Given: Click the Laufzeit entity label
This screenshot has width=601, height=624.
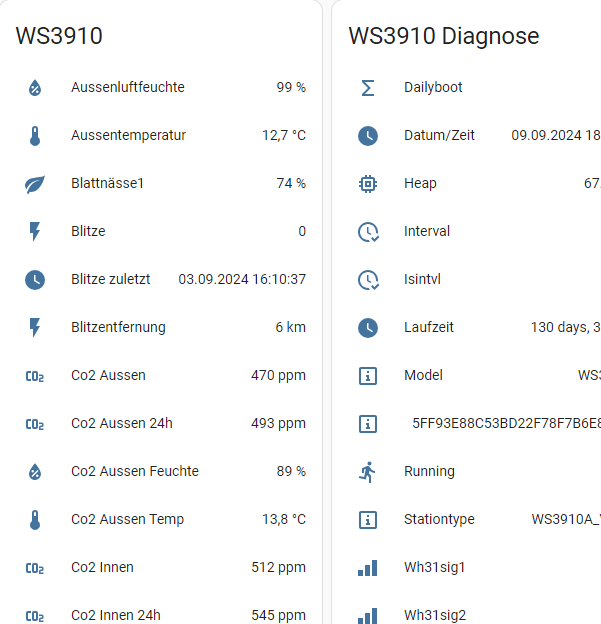Looking at the screenshot, I should pos(430,328).
